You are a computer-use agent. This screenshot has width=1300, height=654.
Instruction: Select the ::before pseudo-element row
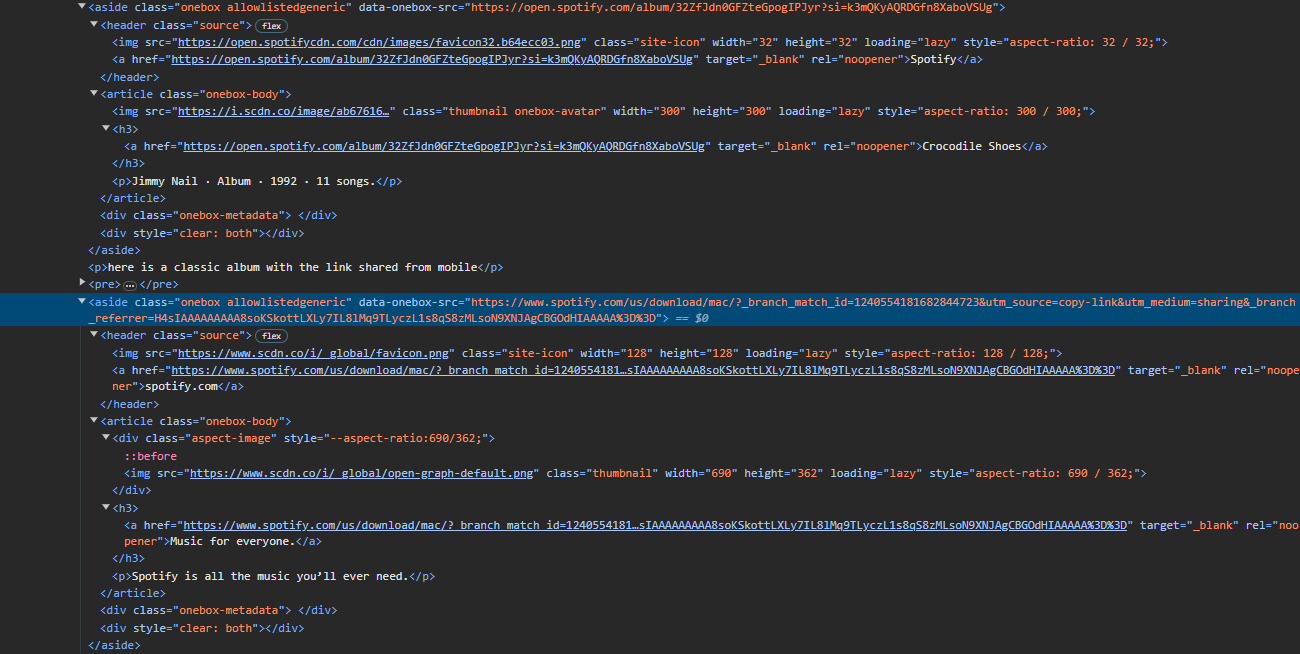point(150,456)
